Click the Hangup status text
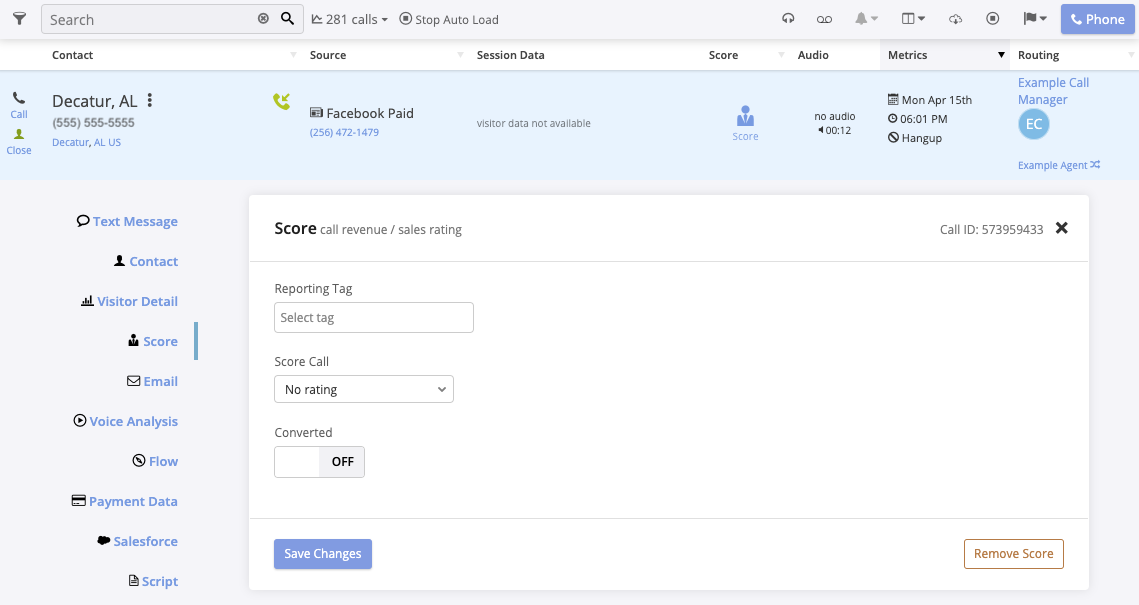This screenshot has height=605, width=1139. point(922,138)
